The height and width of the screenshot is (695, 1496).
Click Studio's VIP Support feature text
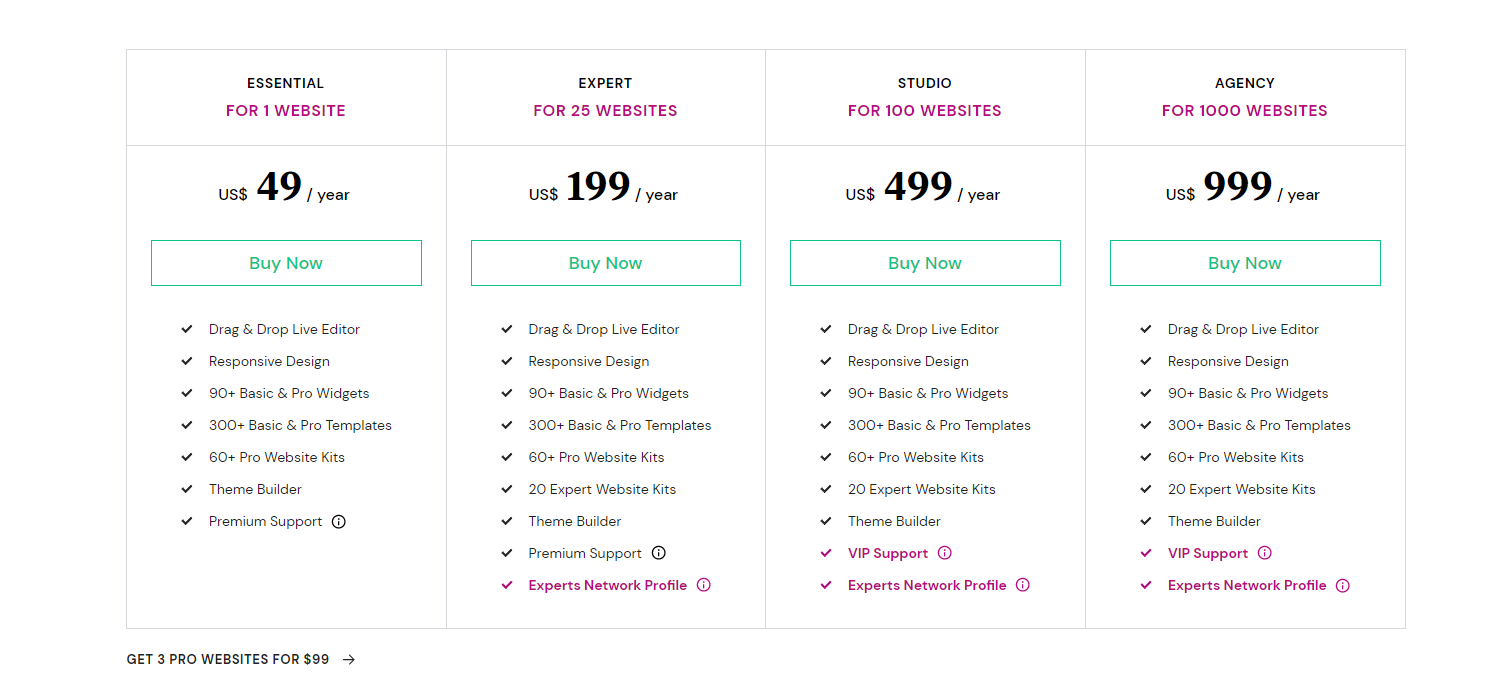[888, 553]
